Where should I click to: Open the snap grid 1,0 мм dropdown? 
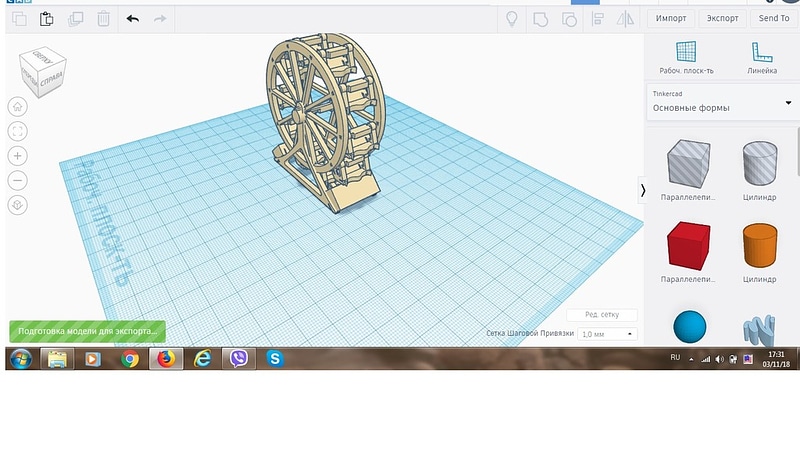[x=607, y=334]
